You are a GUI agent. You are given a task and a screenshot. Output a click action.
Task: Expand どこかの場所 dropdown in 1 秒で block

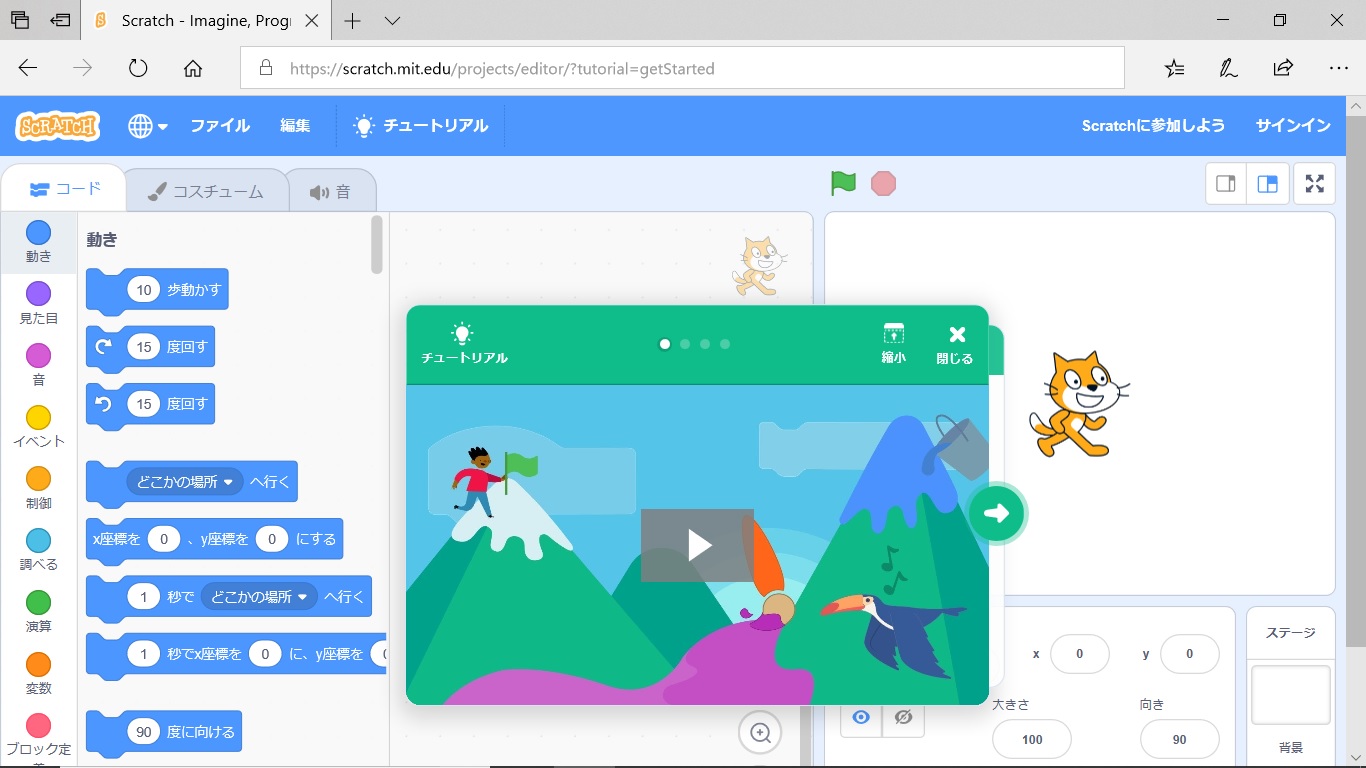click(259, 597)
